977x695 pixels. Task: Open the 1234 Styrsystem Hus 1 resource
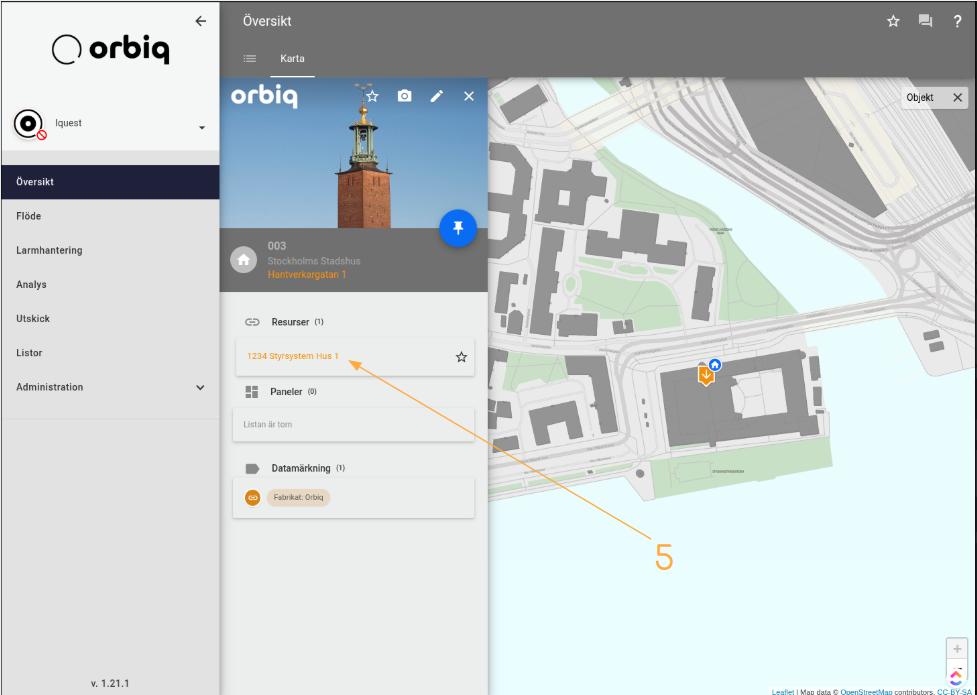[x=293, y=356]
